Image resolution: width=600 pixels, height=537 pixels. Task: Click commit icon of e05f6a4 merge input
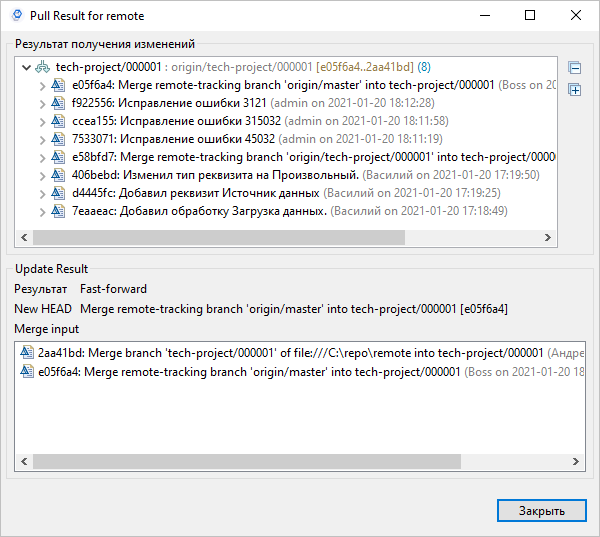(27, 371)
